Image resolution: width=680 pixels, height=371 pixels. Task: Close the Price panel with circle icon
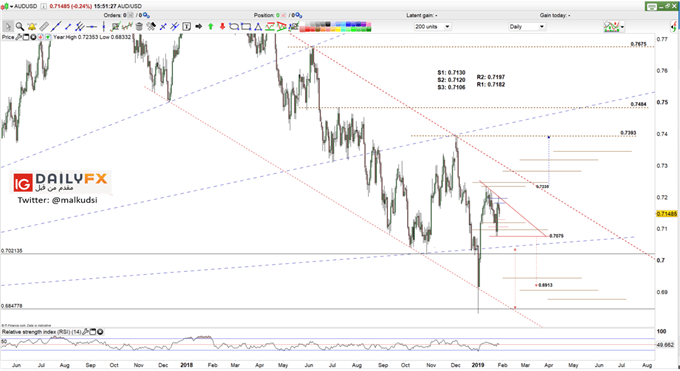pyautogui.click(x=33, y=37)
